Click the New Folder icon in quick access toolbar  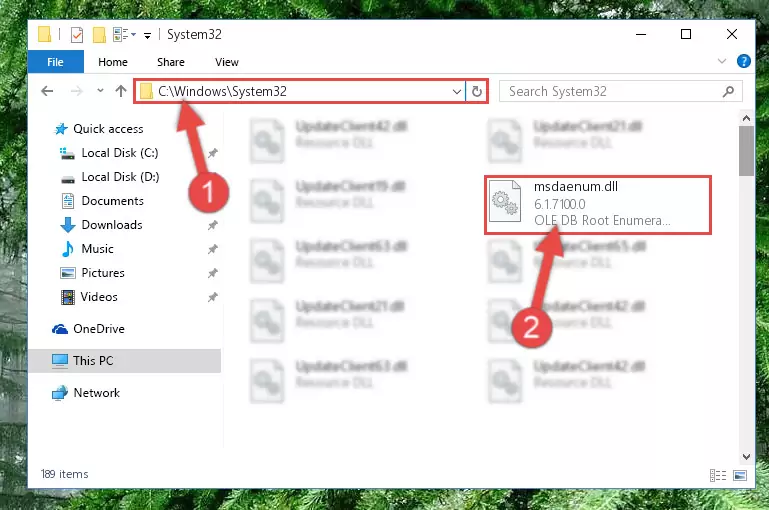pyautogui.click(x=99, y=35)
